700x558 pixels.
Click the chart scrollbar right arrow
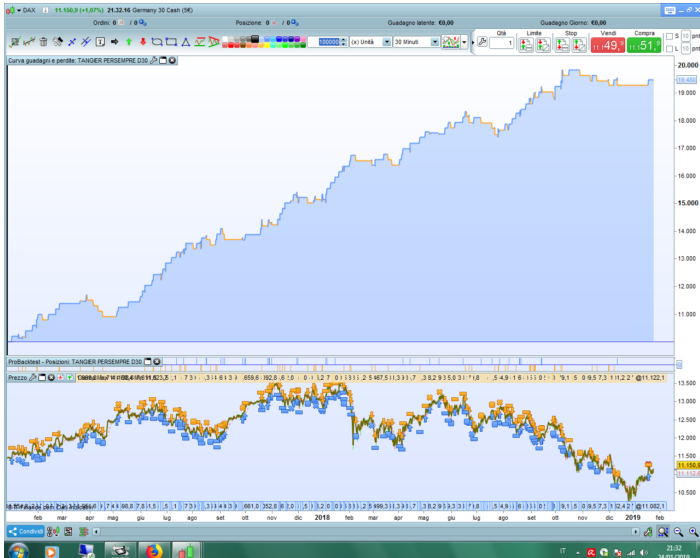pos(635,532)
